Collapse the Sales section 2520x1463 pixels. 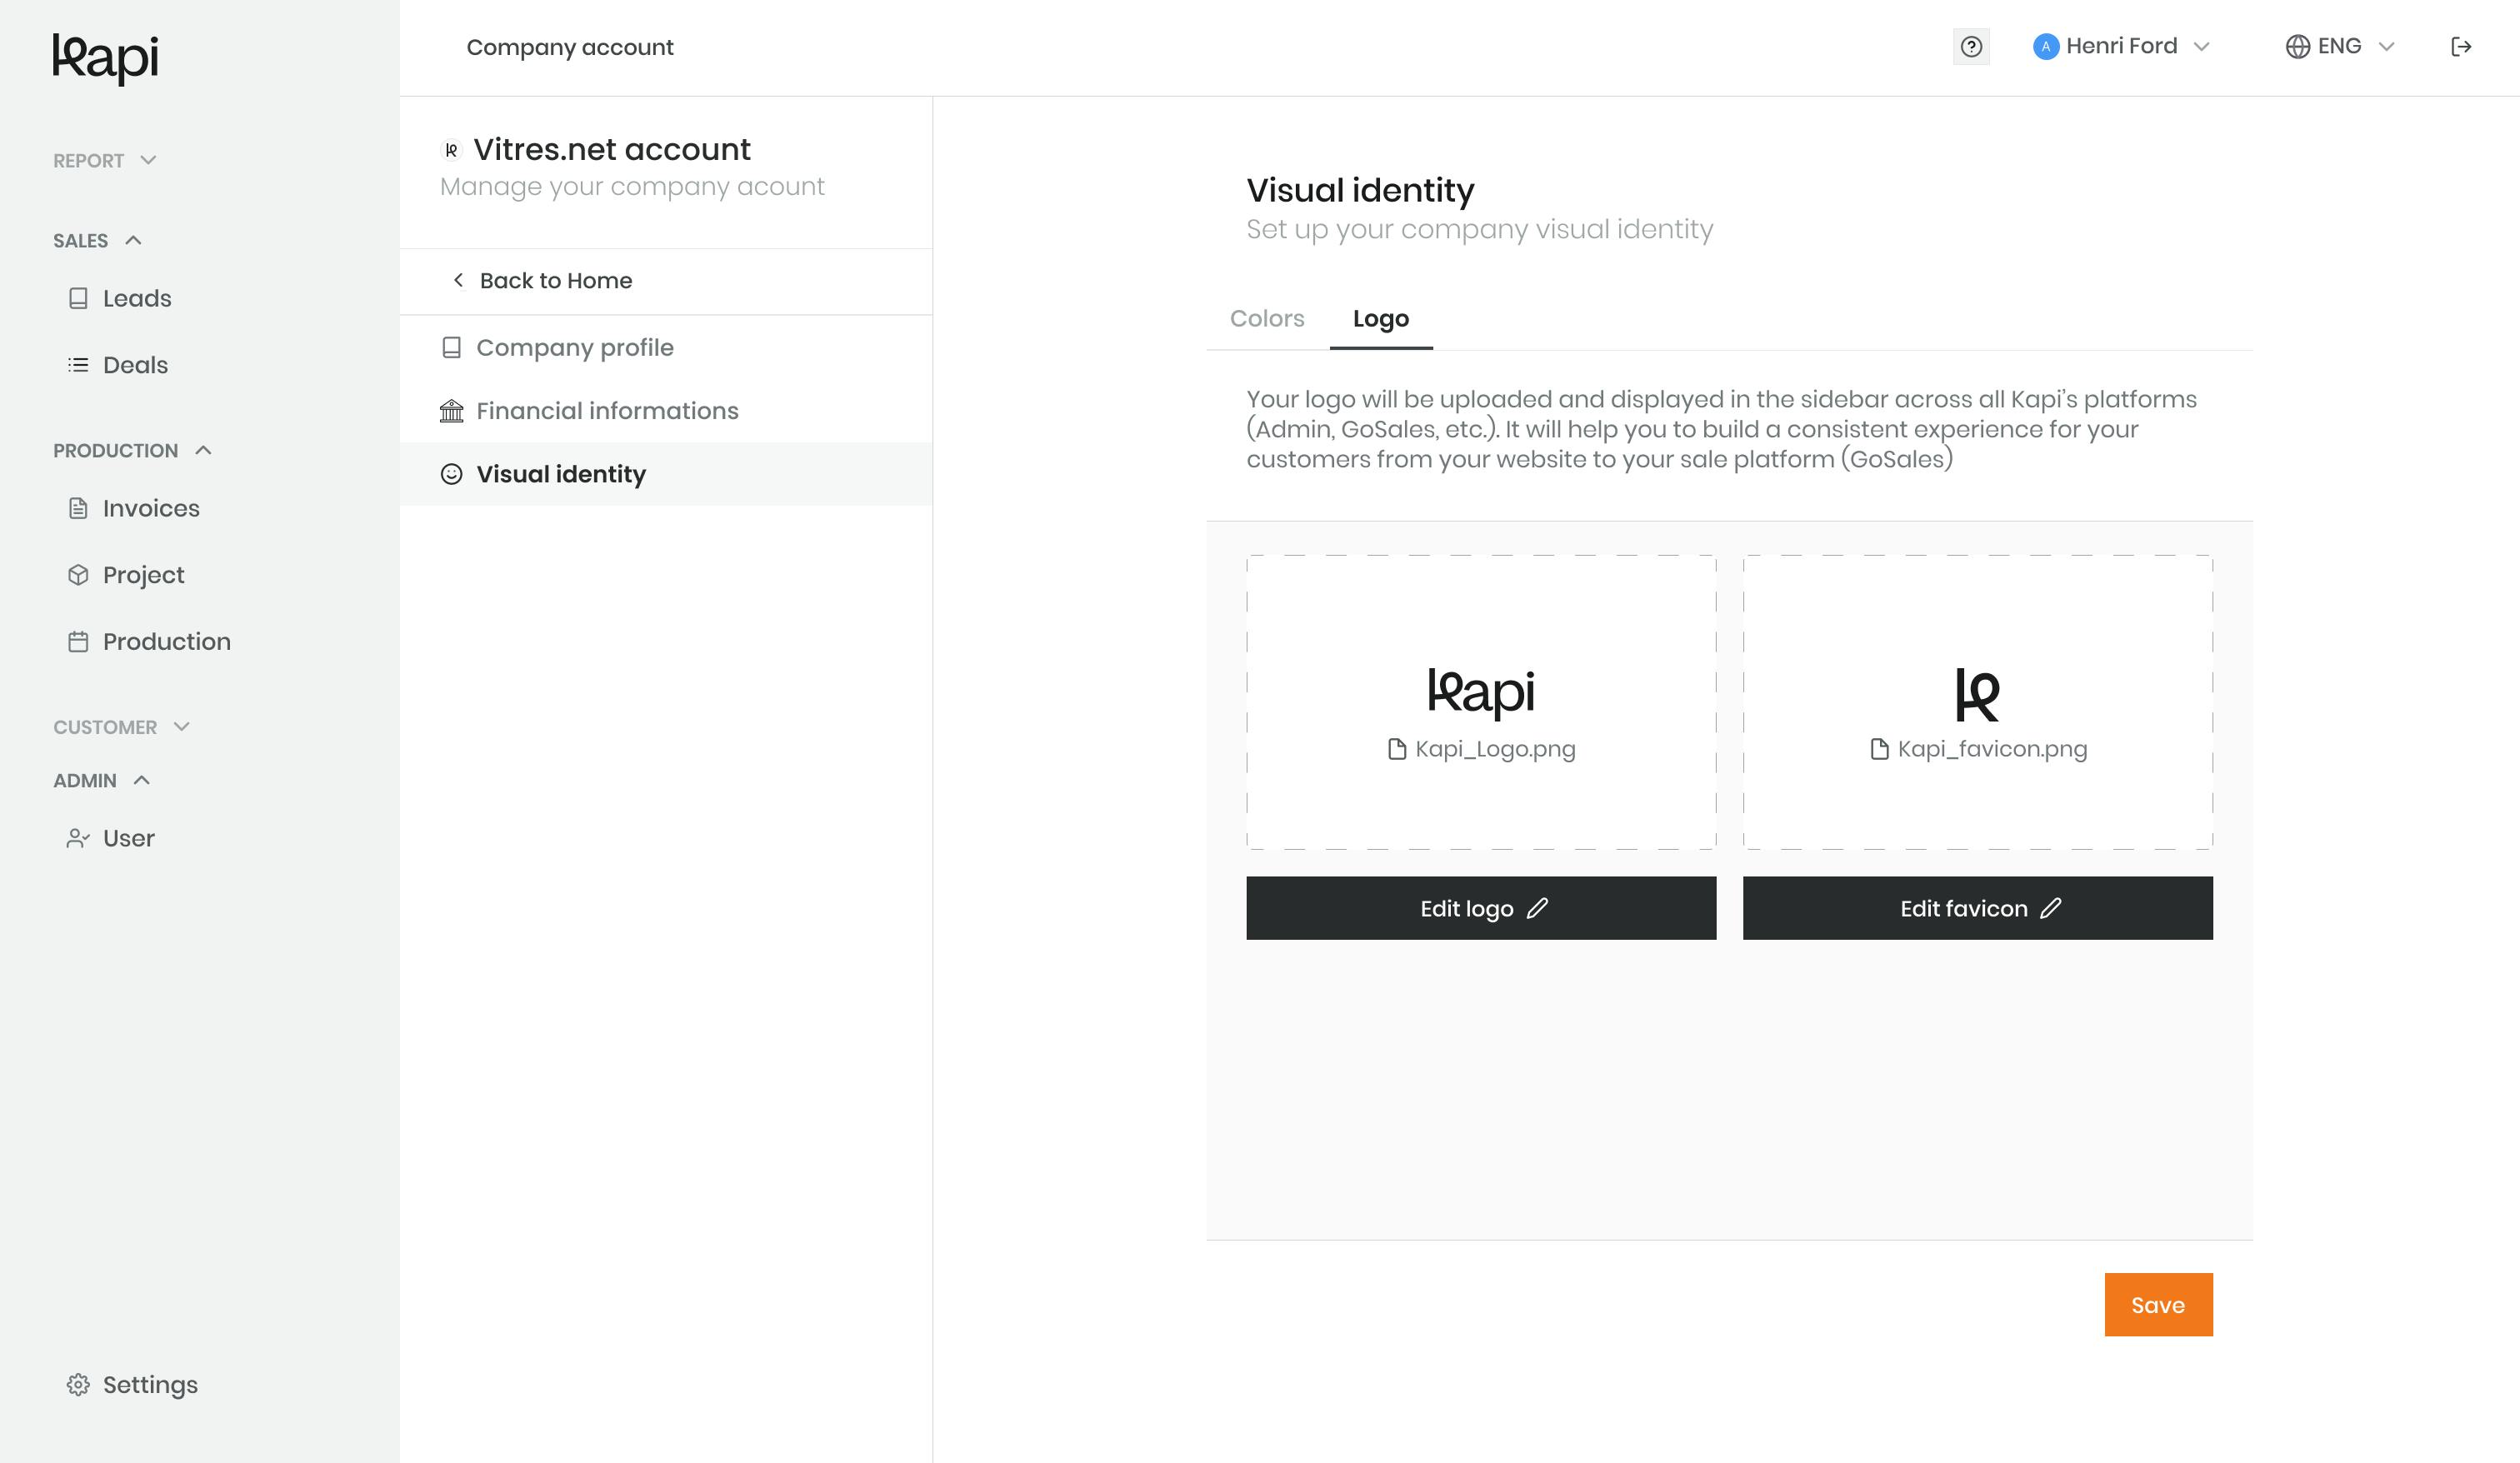click(x=98, y=240)
